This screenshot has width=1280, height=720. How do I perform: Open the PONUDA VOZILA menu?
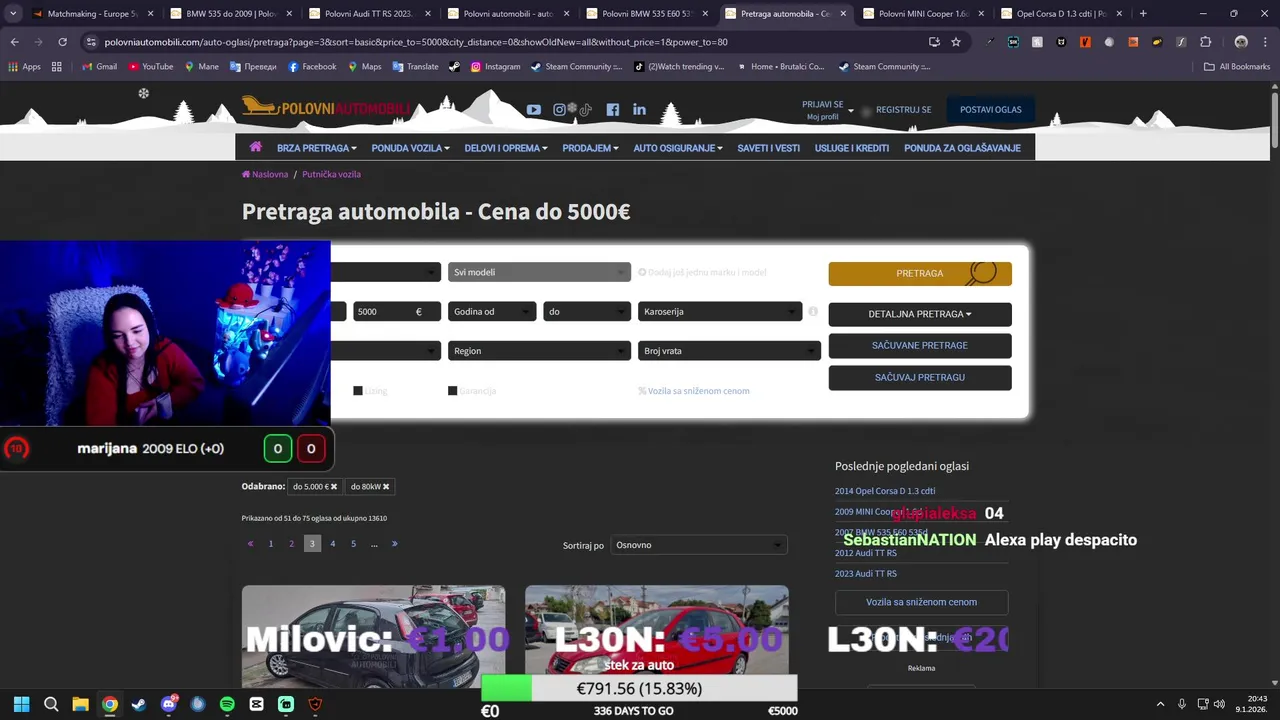[x=410, y=148]
